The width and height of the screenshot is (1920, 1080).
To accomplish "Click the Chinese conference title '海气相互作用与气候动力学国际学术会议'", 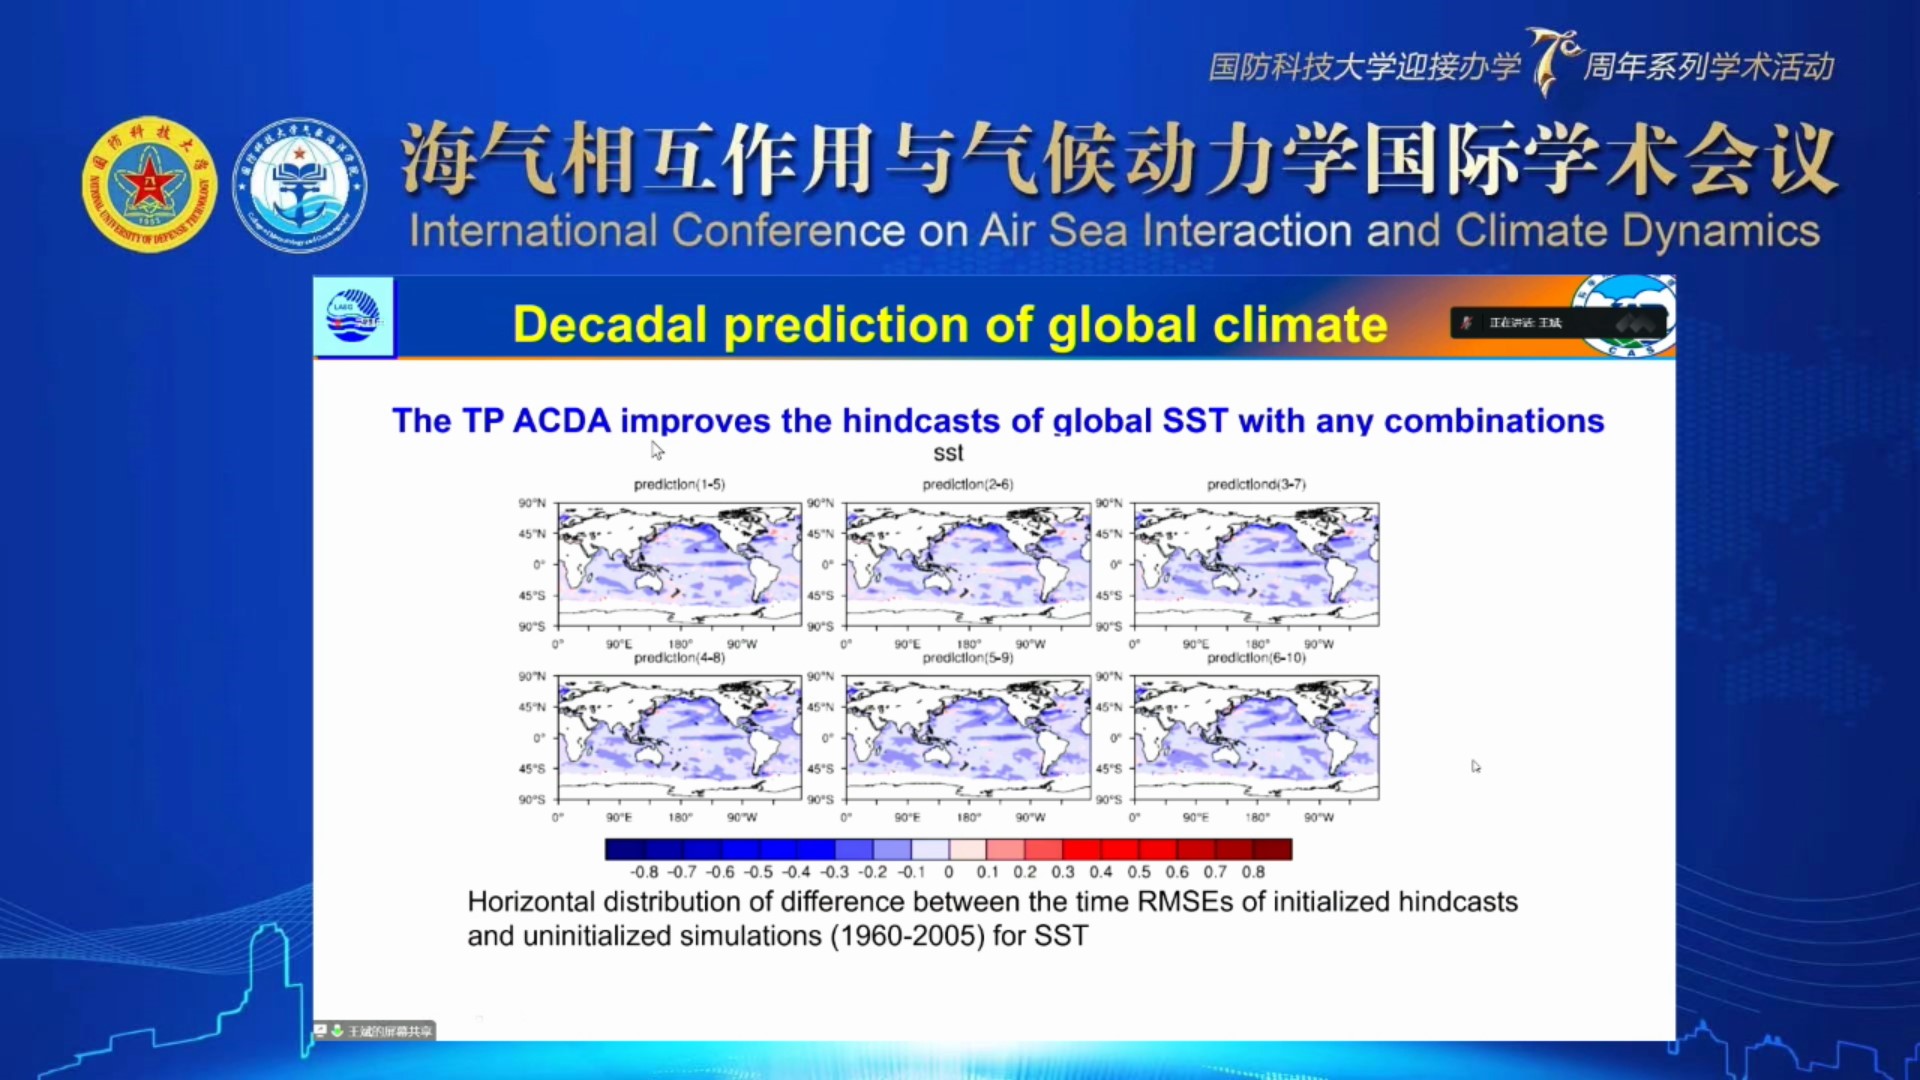I will (1119, 158).
